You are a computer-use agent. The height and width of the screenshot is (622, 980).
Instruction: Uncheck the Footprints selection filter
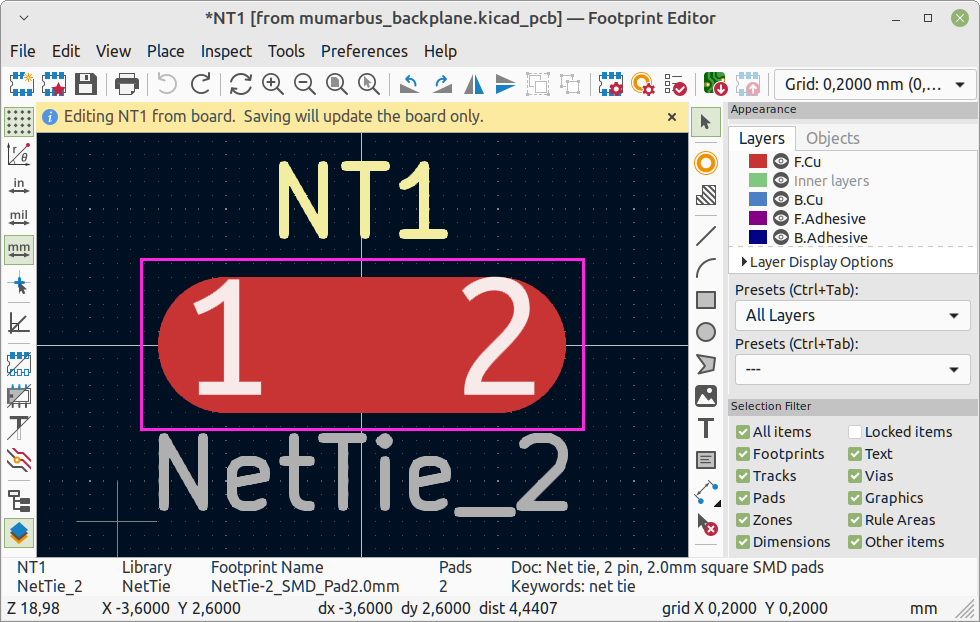(x=743, y=454)
